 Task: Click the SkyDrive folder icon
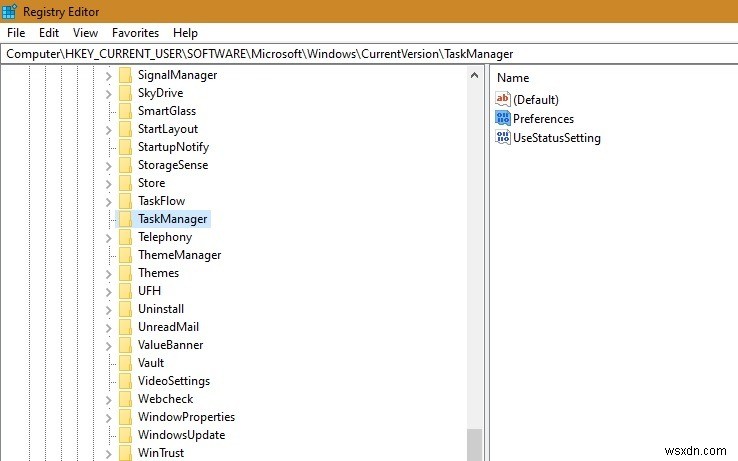click(125, 93)
